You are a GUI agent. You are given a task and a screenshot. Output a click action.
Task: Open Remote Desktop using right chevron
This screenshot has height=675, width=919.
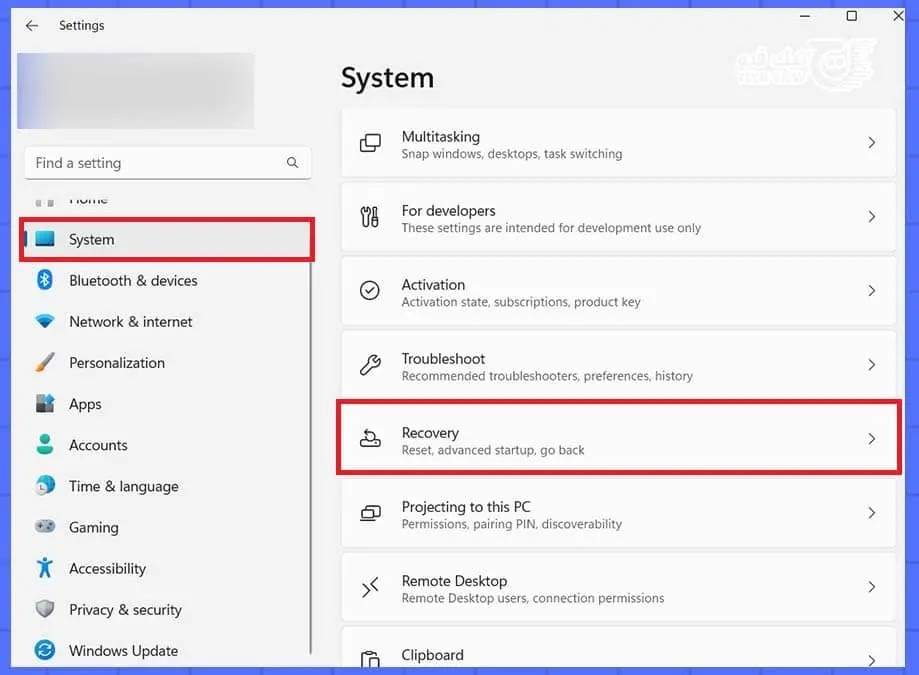(872, 587)
